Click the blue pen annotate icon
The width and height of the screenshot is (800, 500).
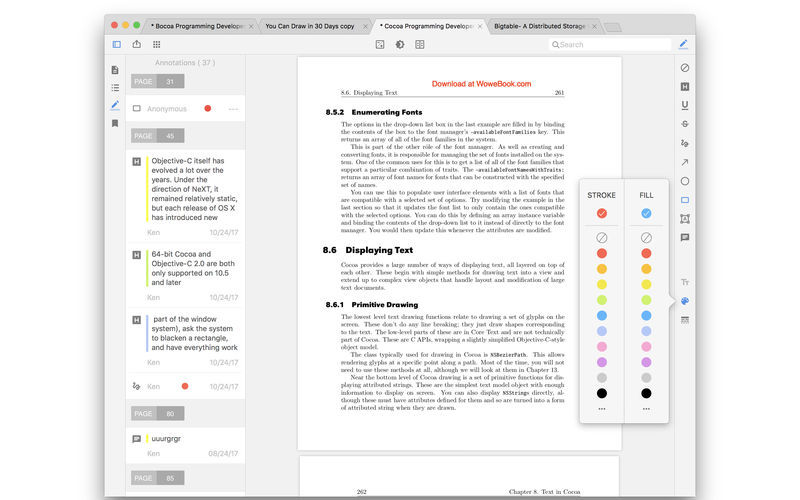[x=684, y=44]
